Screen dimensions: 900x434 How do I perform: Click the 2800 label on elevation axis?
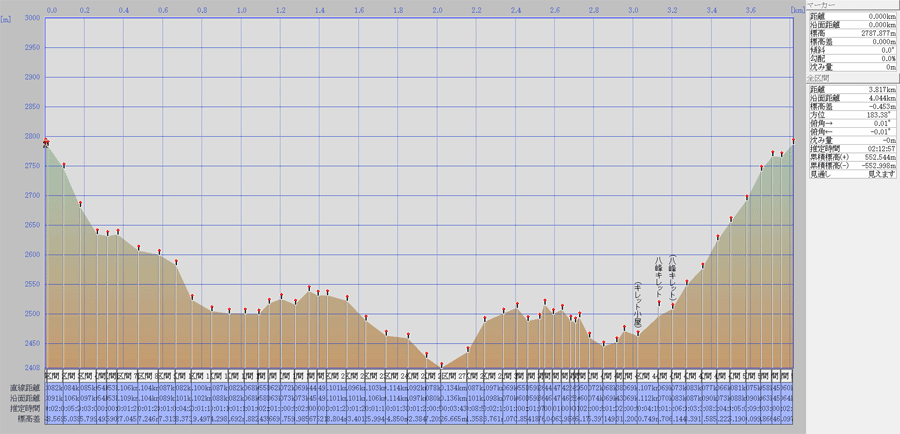31,136
